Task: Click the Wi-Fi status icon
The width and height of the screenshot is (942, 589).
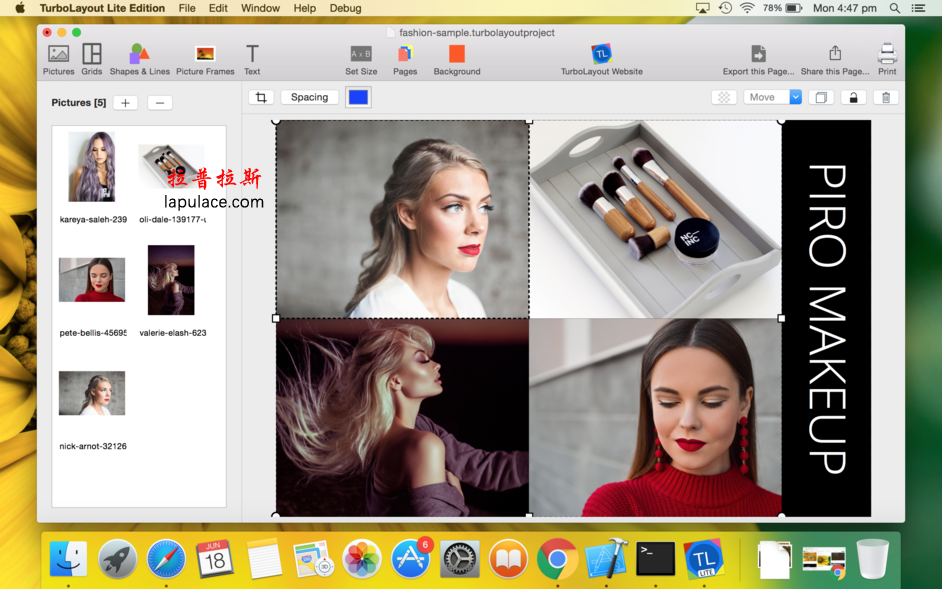Action: coord(747,8)
